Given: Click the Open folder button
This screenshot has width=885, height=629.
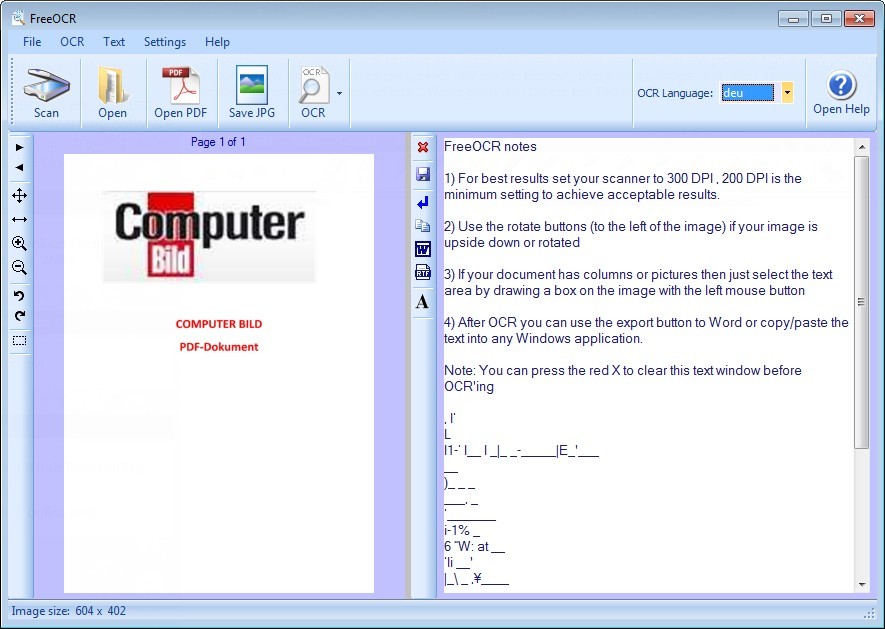Looking at the screenshot, I should click(112, 93).
